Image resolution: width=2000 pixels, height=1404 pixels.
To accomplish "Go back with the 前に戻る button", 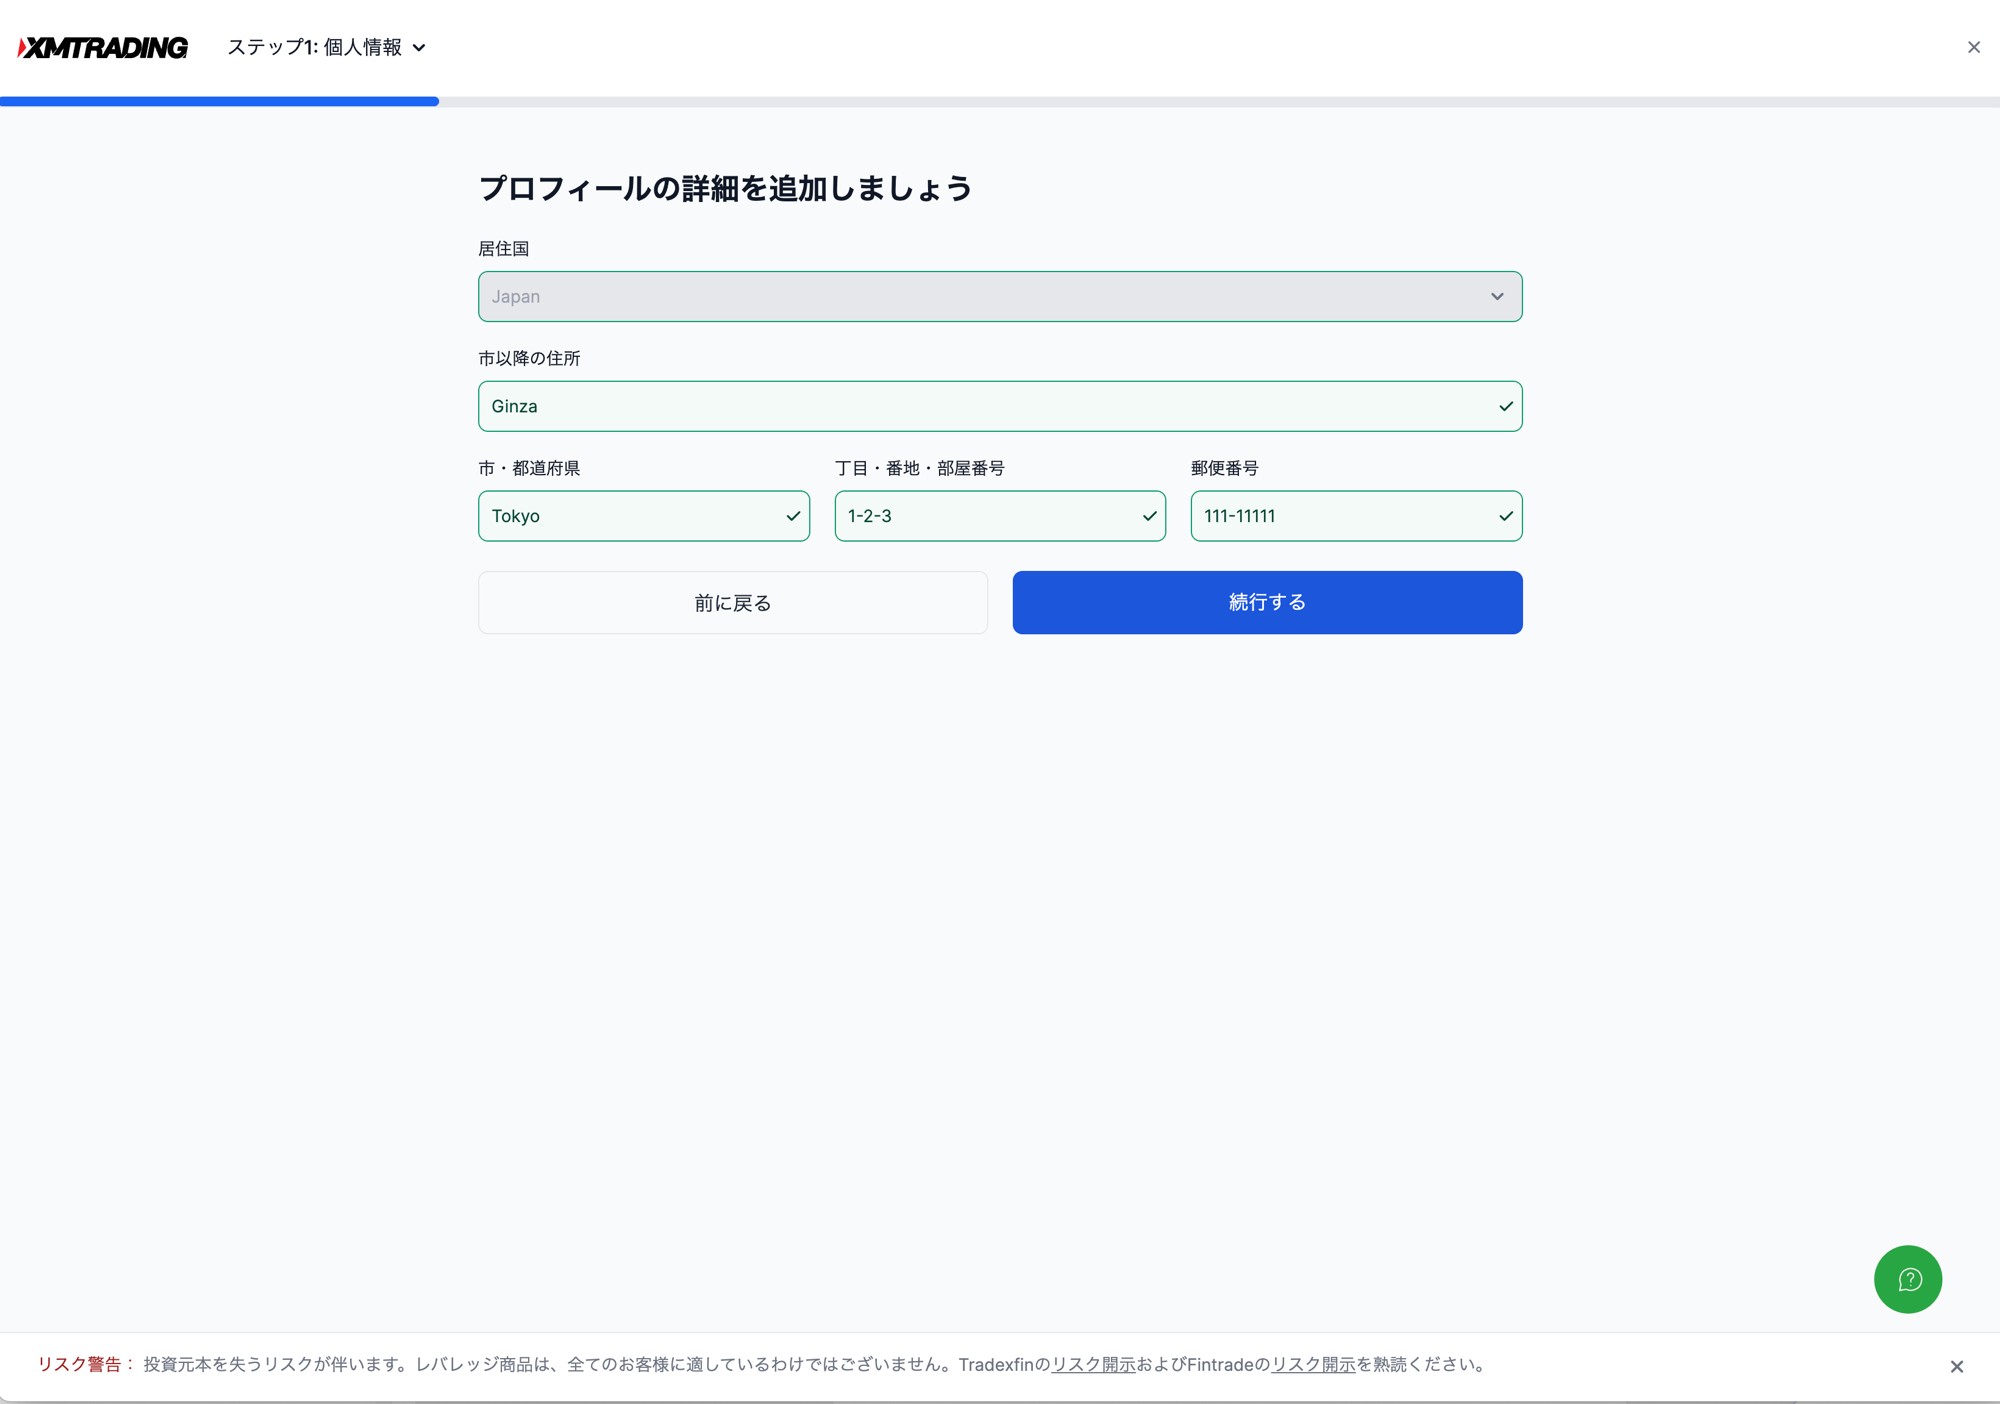I will 733,603.
